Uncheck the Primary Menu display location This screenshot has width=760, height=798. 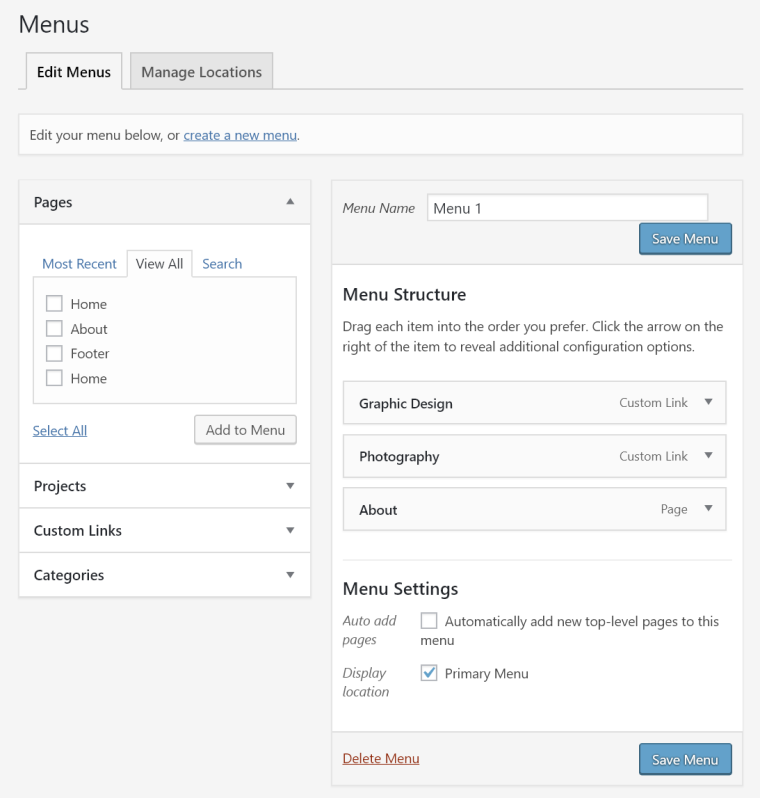[x=429, y=673]
